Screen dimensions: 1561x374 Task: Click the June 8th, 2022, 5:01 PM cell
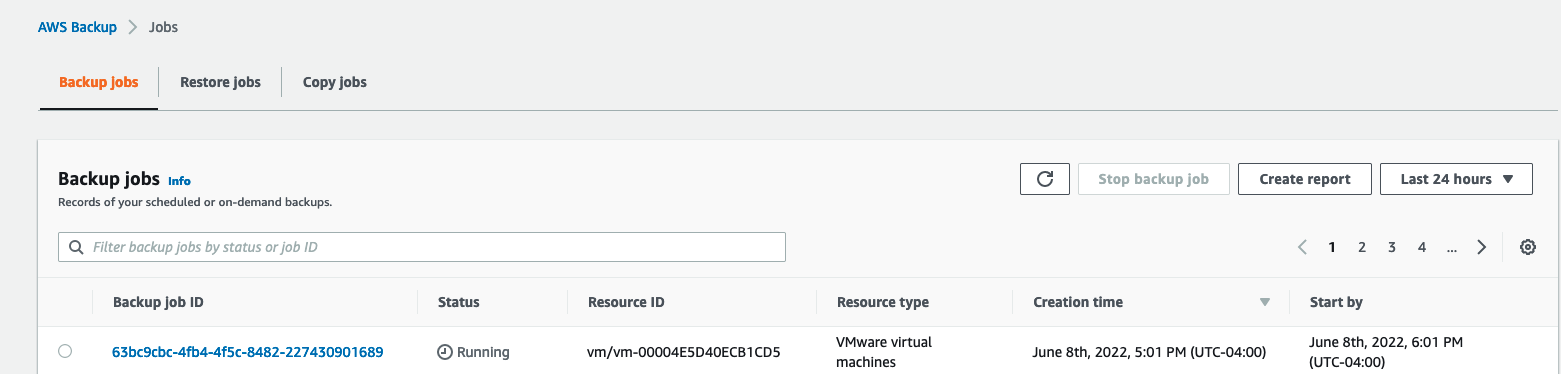pyautogui.click(x=1150, y=352)
